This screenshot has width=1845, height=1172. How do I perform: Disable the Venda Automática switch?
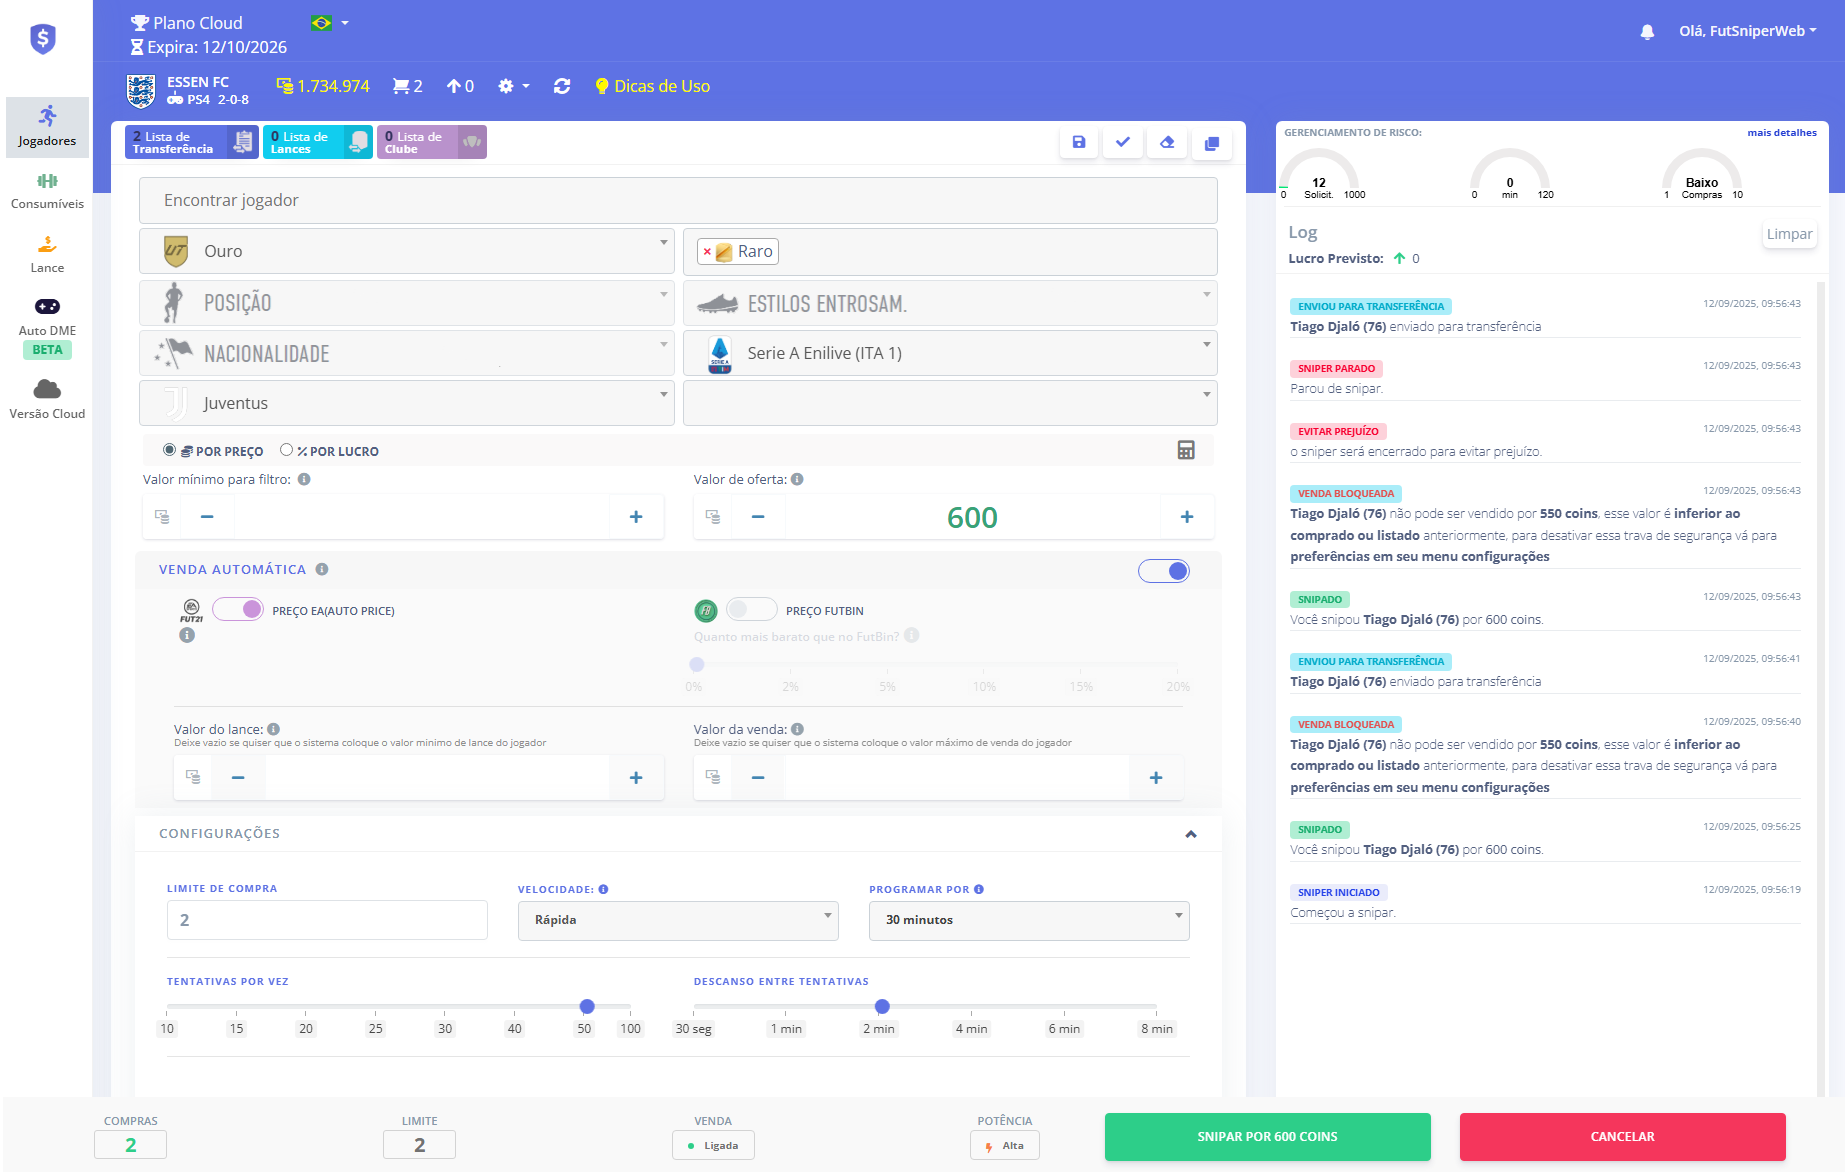[1164, 571]
